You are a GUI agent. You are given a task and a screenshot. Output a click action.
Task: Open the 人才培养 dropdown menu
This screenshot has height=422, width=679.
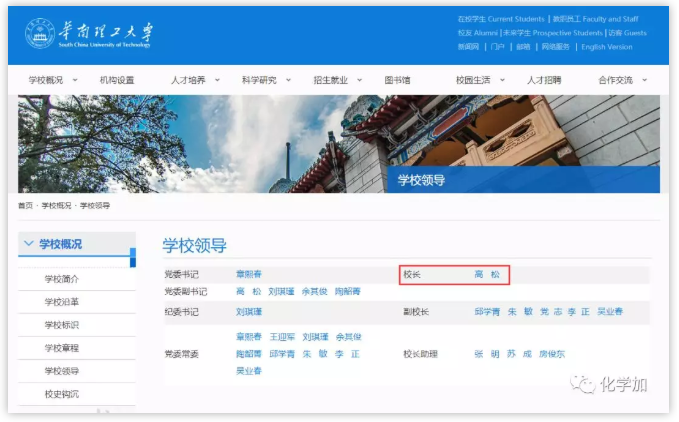[194, 80]
